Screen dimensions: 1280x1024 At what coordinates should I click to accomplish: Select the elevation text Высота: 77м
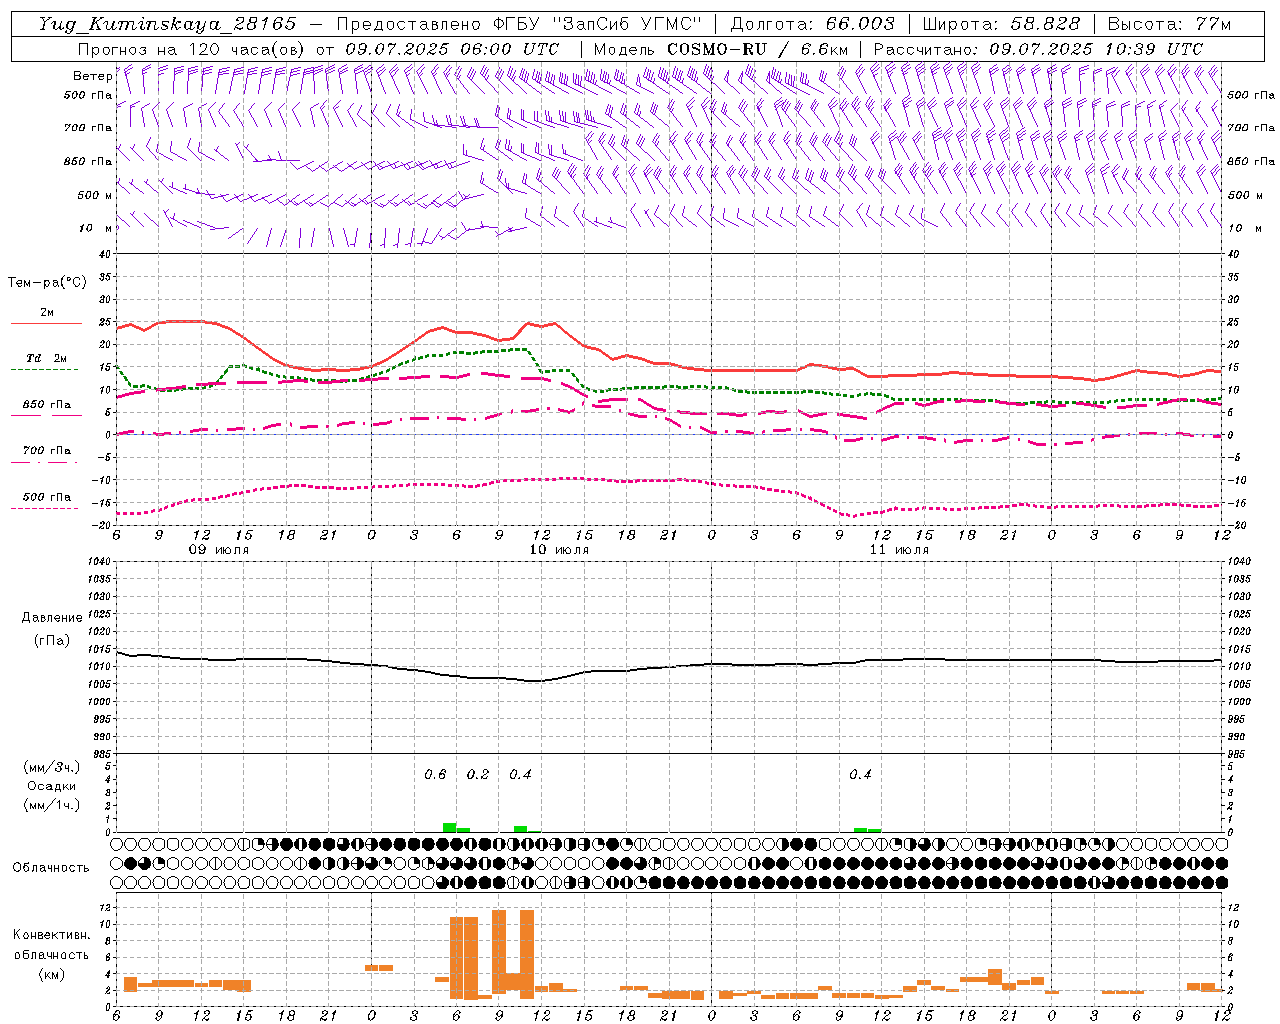pos(1169,24)
